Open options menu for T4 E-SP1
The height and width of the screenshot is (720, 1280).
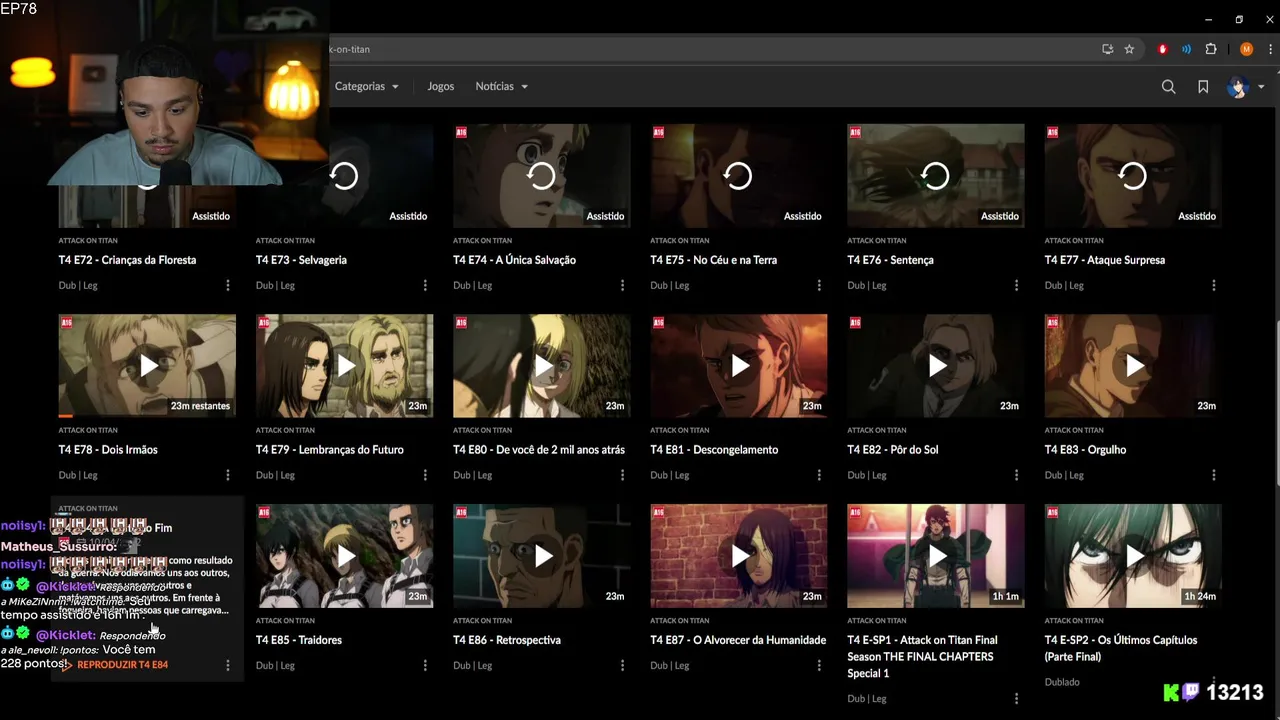(1016, 698)
